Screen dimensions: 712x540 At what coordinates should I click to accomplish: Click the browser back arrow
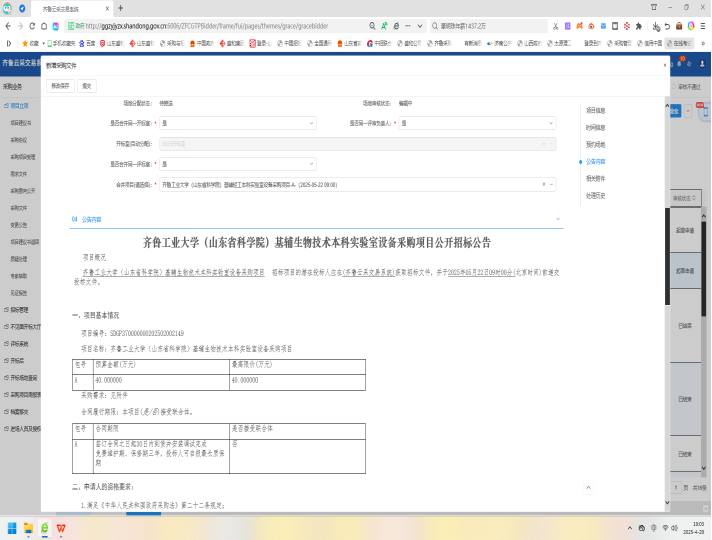(x=8, y=26)
